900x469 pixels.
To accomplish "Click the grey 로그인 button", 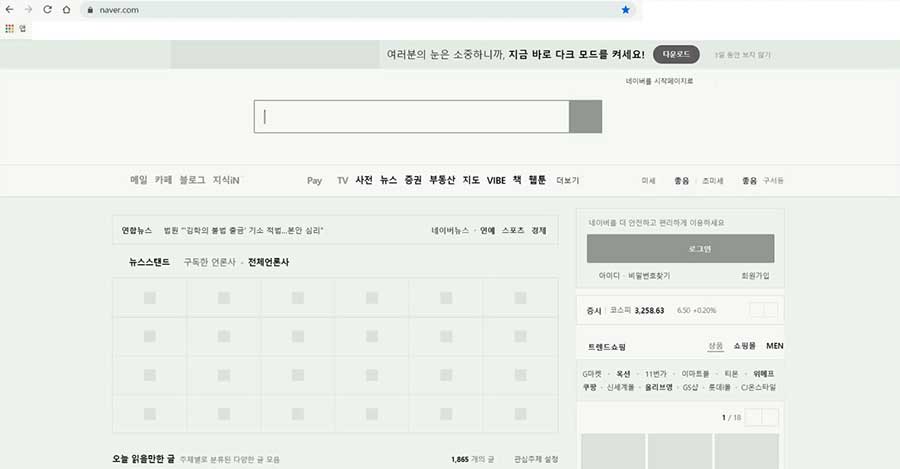I will coord(680,249).
